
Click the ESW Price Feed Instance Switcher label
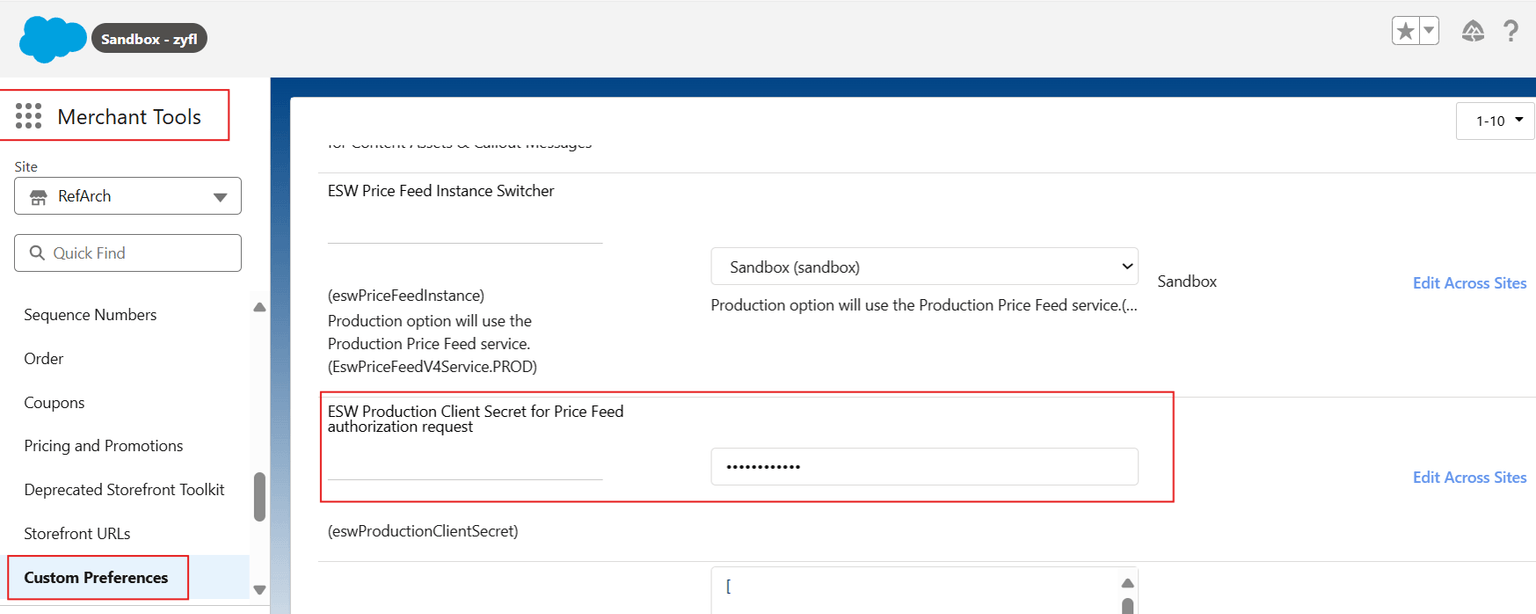pyautogui.click(x=441, y=191)
